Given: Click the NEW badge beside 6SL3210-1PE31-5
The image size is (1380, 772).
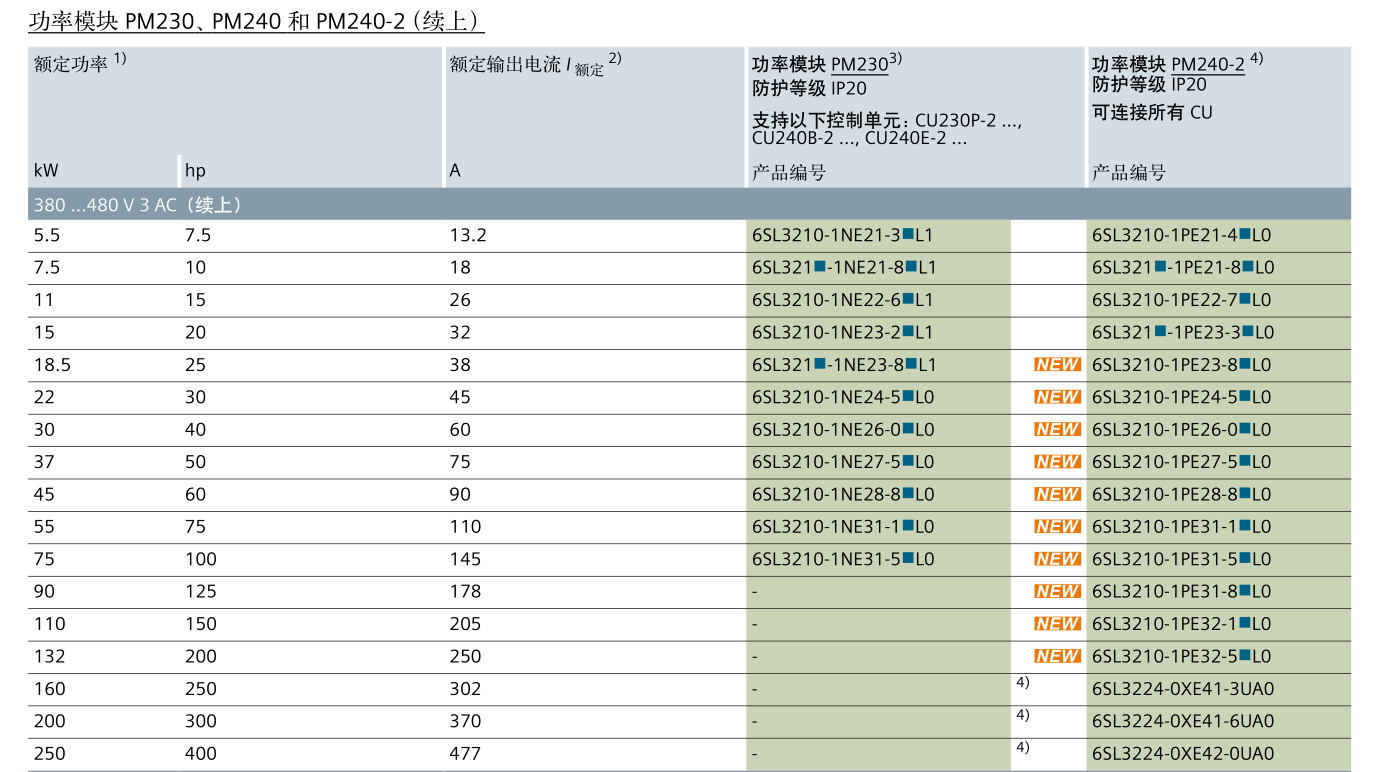Looking at the screenshot, I should (x=1057, y=559).
